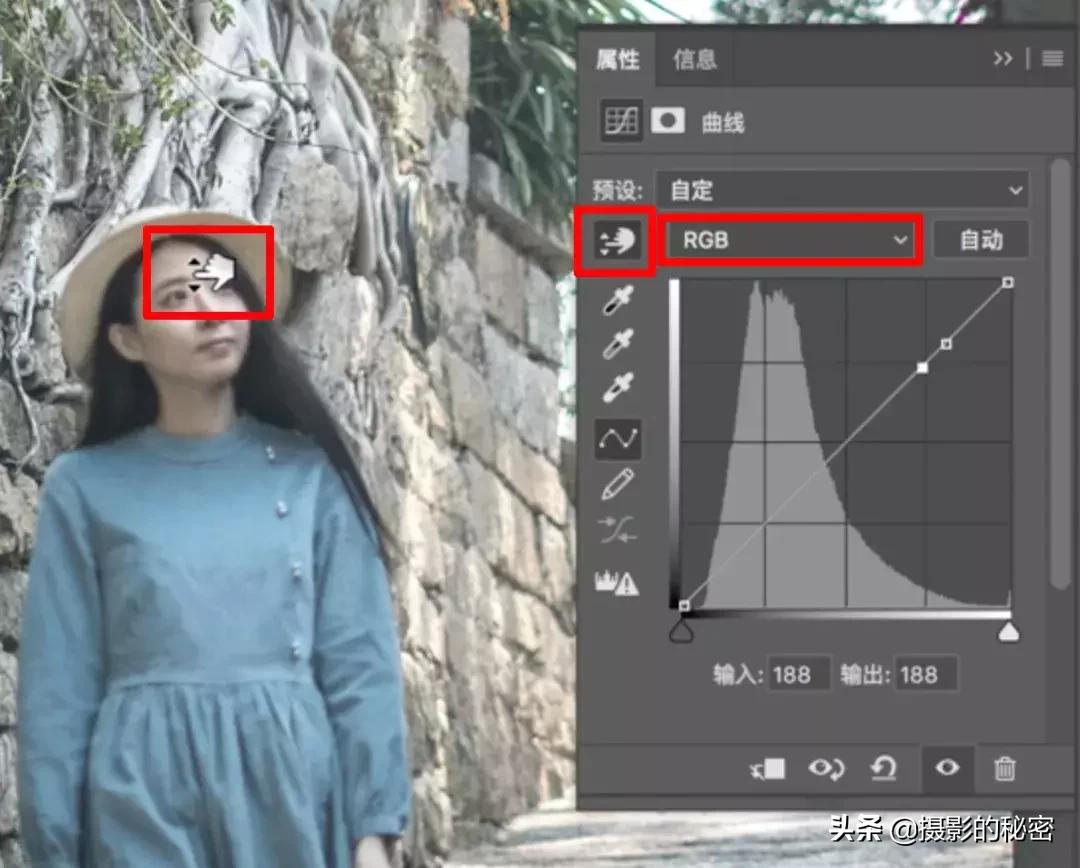
Task: Pick the black point eyedropper
Action: pyautogui.click(x=618, y=301)
